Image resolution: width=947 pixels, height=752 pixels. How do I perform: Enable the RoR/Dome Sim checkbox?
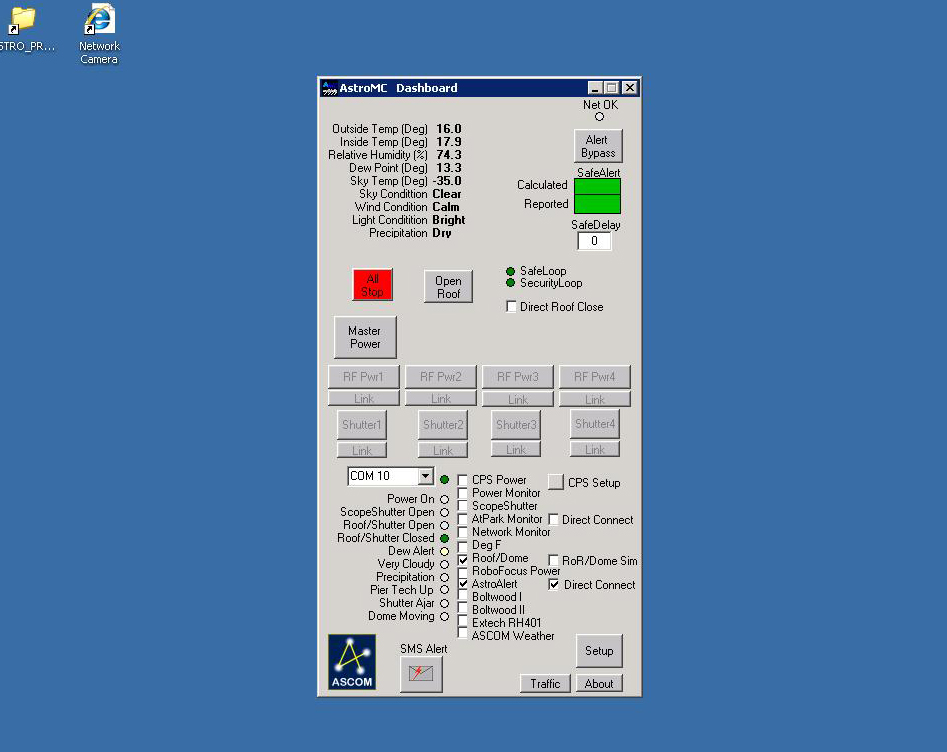553,561
